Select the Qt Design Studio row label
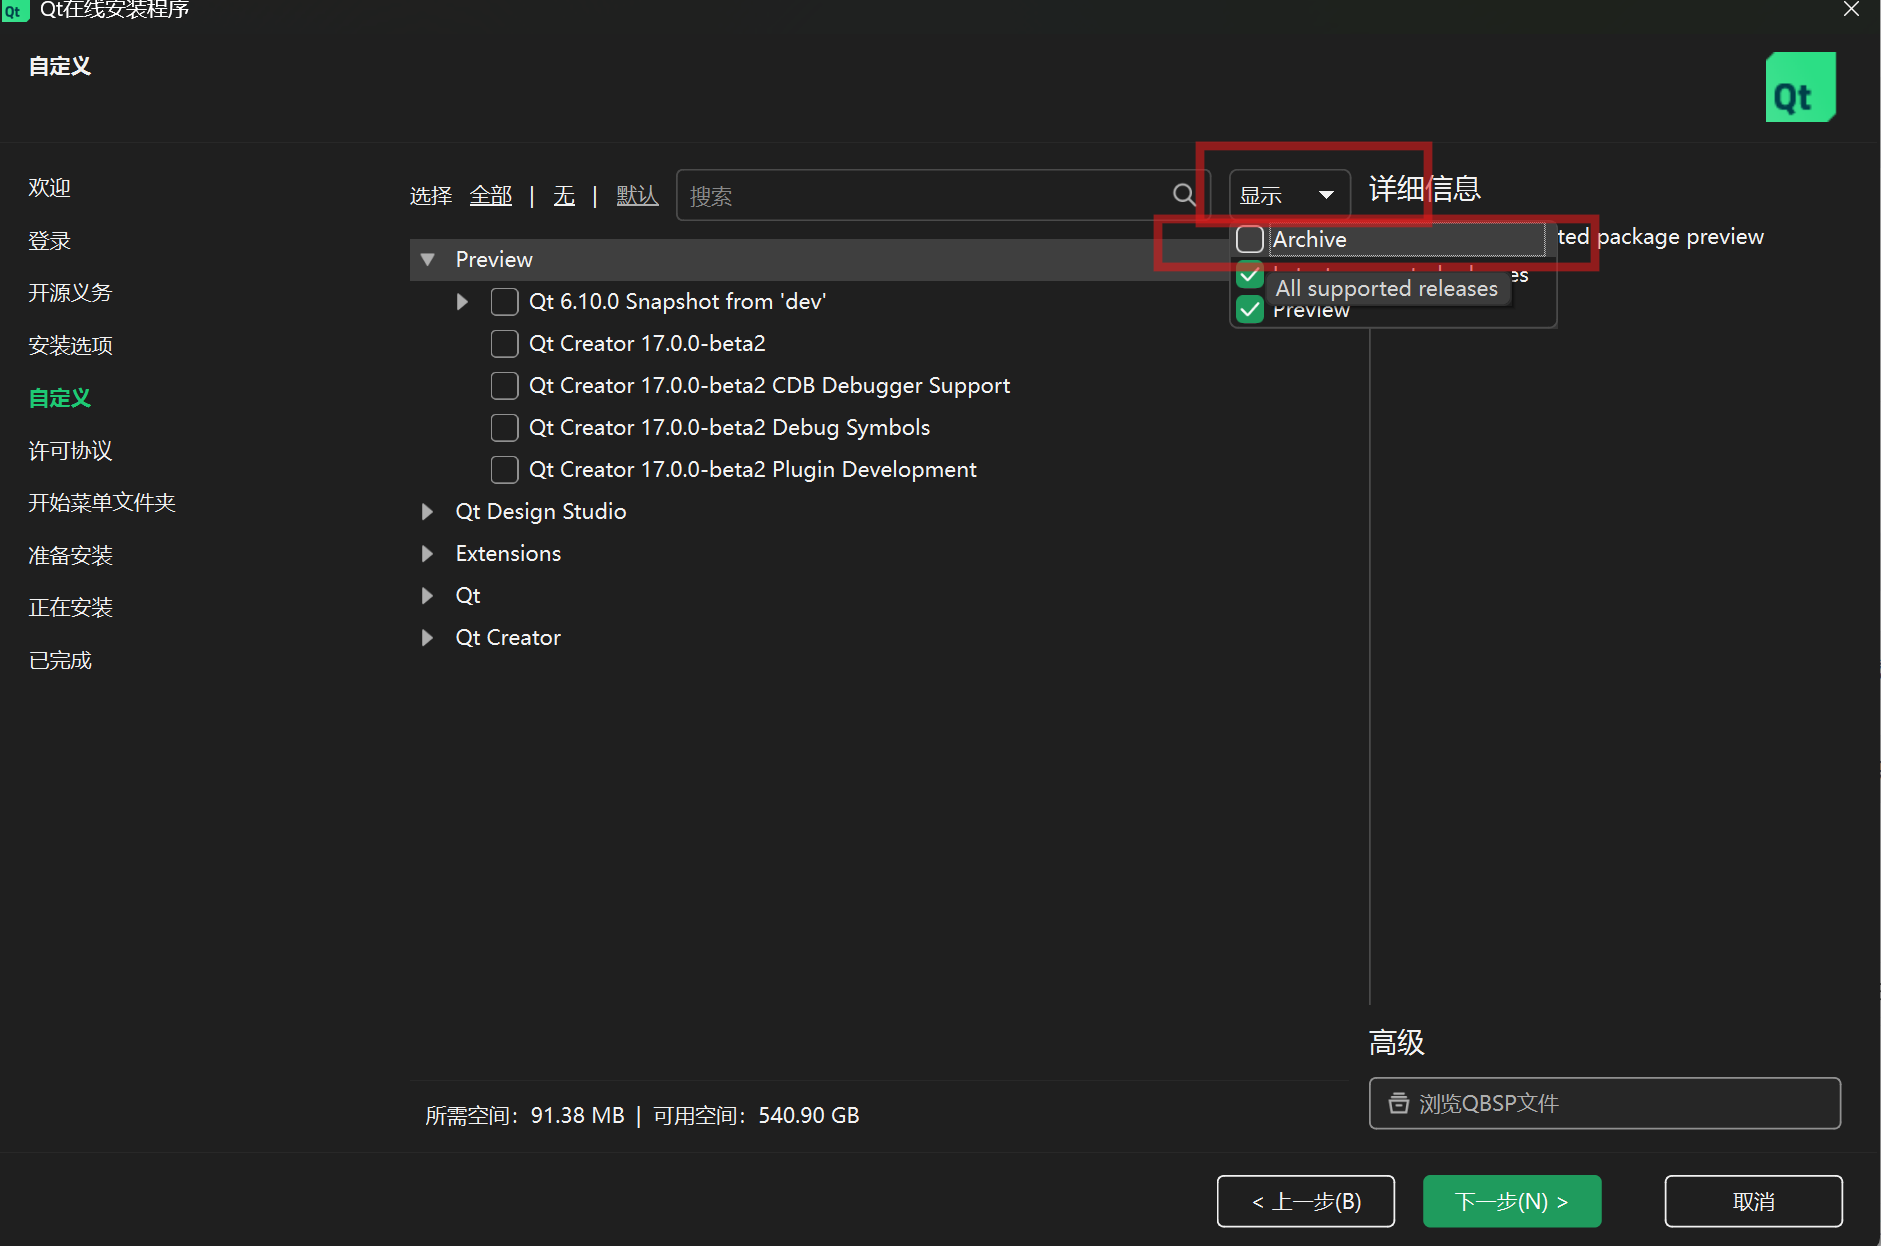Image resolution: width=1881 pixels, height=1246 pixels. [541, 511]
